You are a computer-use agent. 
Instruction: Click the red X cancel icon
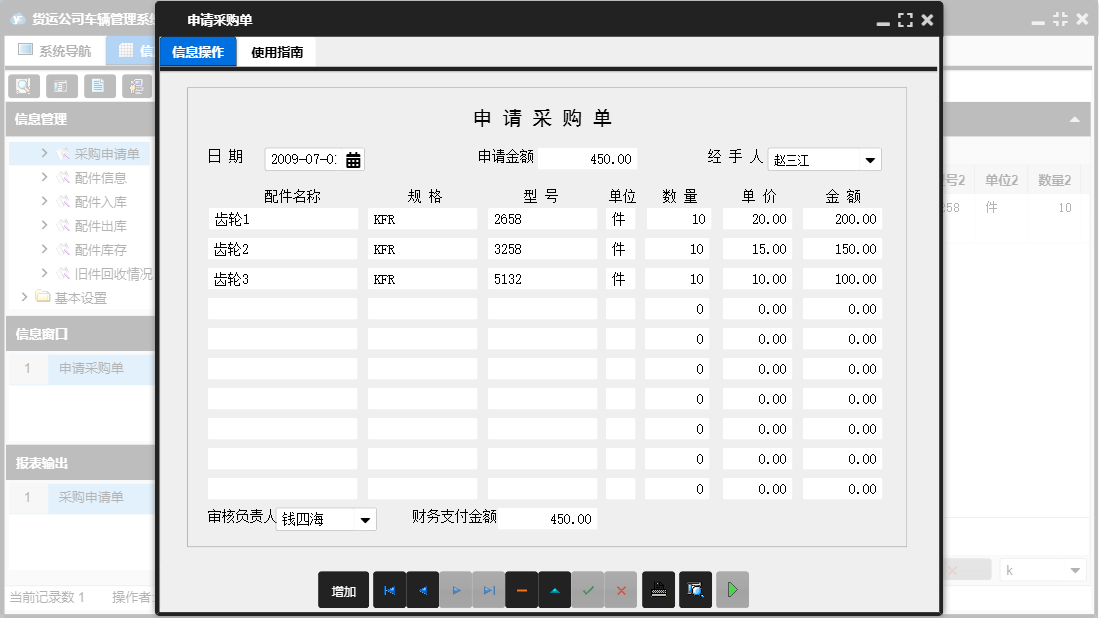tap(621, 590)
